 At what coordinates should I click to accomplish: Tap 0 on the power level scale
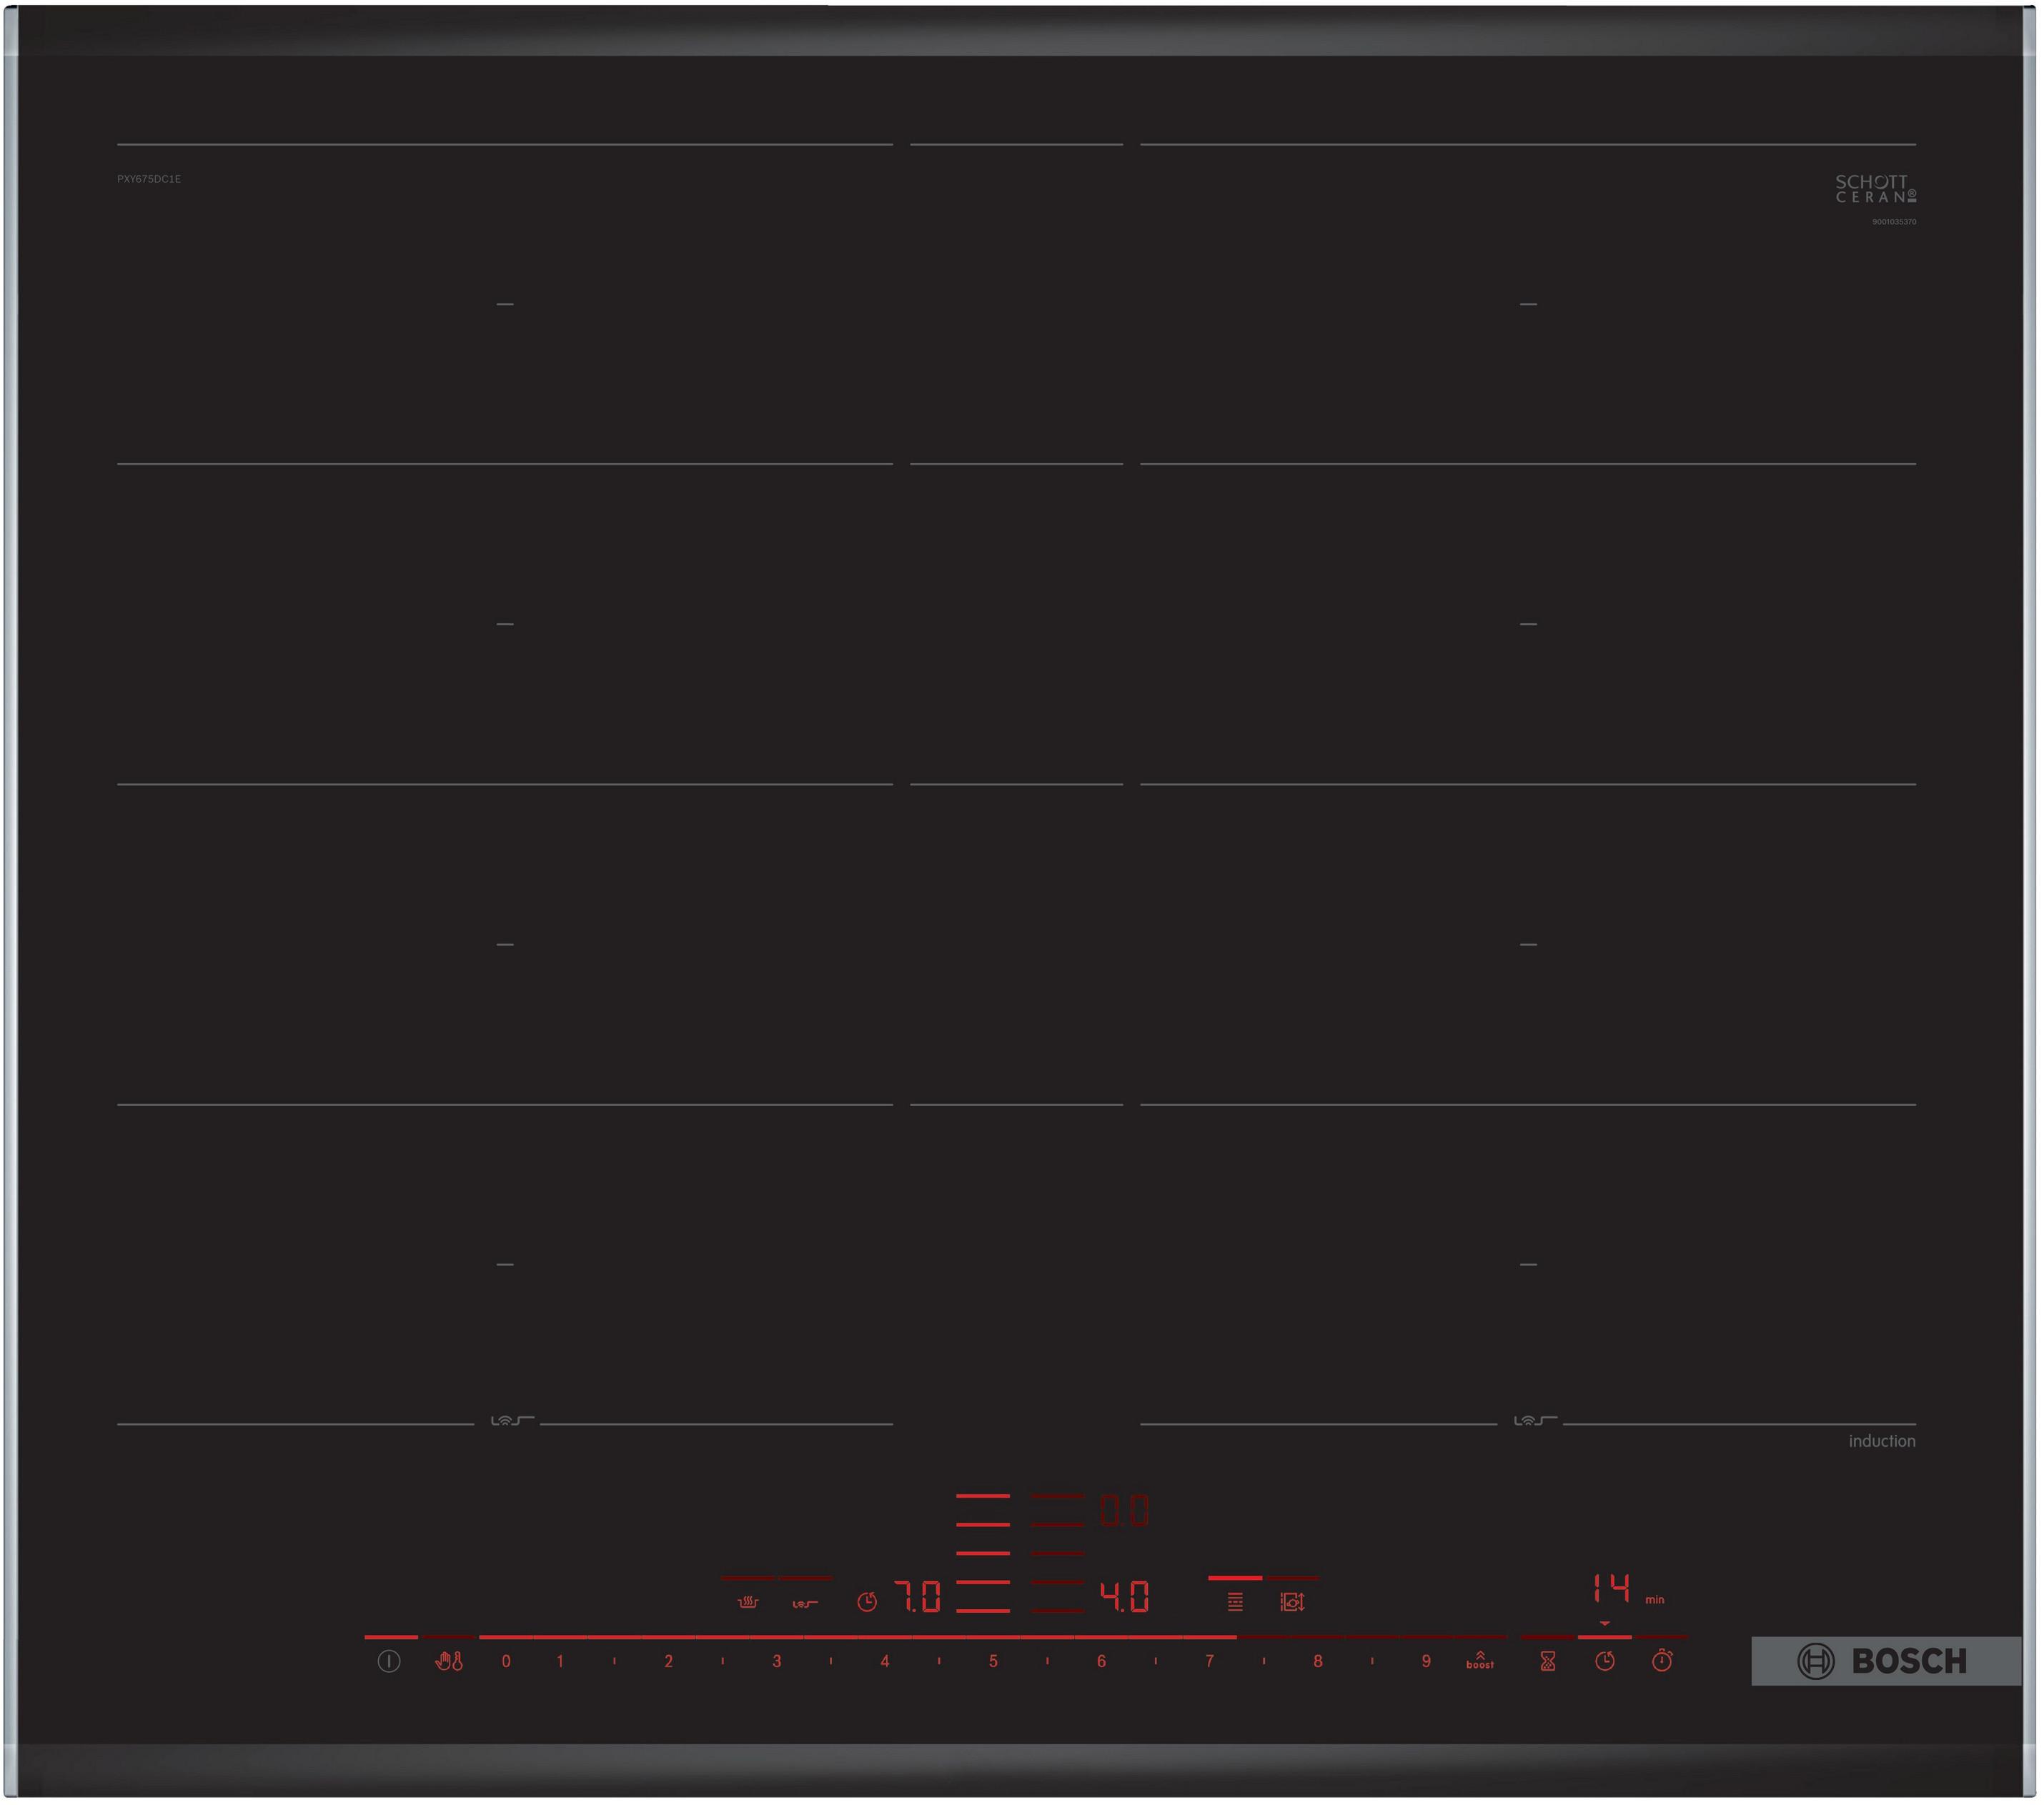(506, 1661)
